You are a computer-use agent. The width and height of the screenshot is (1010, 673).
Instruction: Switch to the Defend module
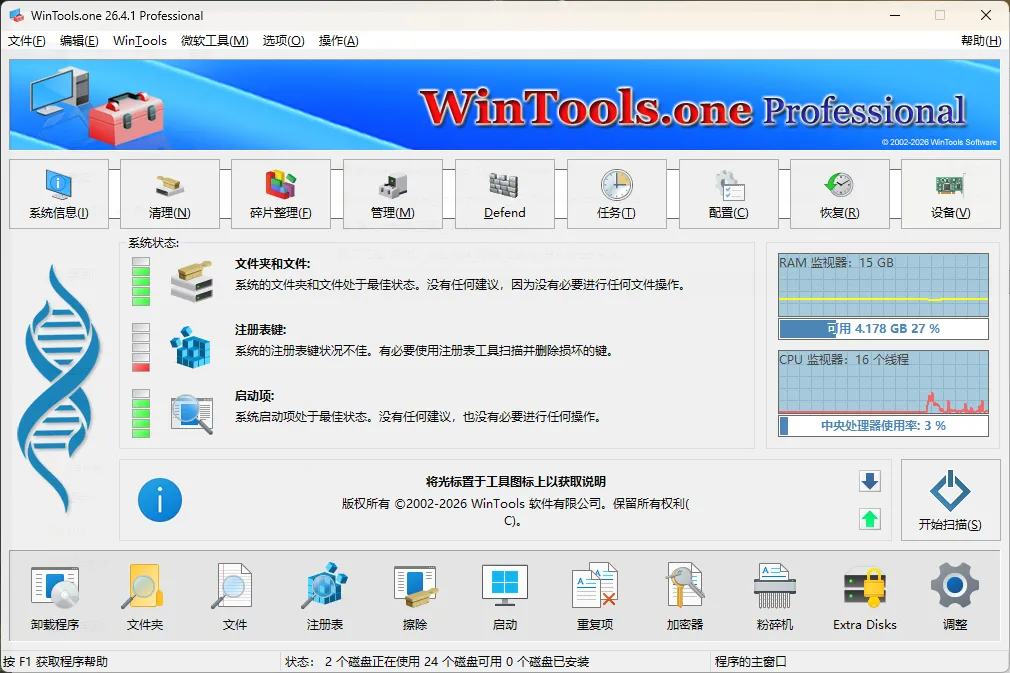[504, 194]
